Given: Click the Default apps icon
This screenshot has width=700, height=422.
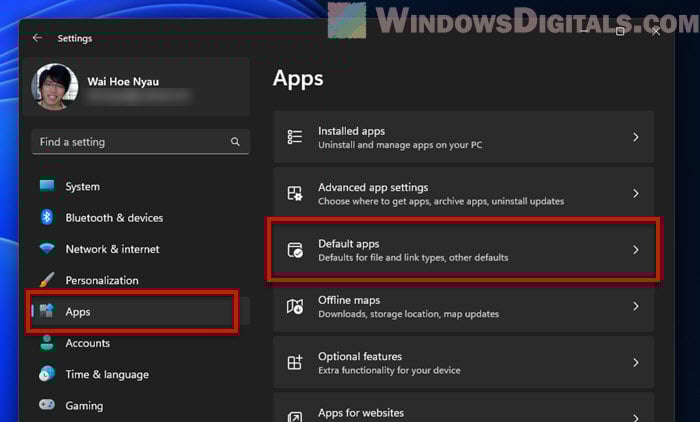Looking at the screenshot, I should coord(295,250).
